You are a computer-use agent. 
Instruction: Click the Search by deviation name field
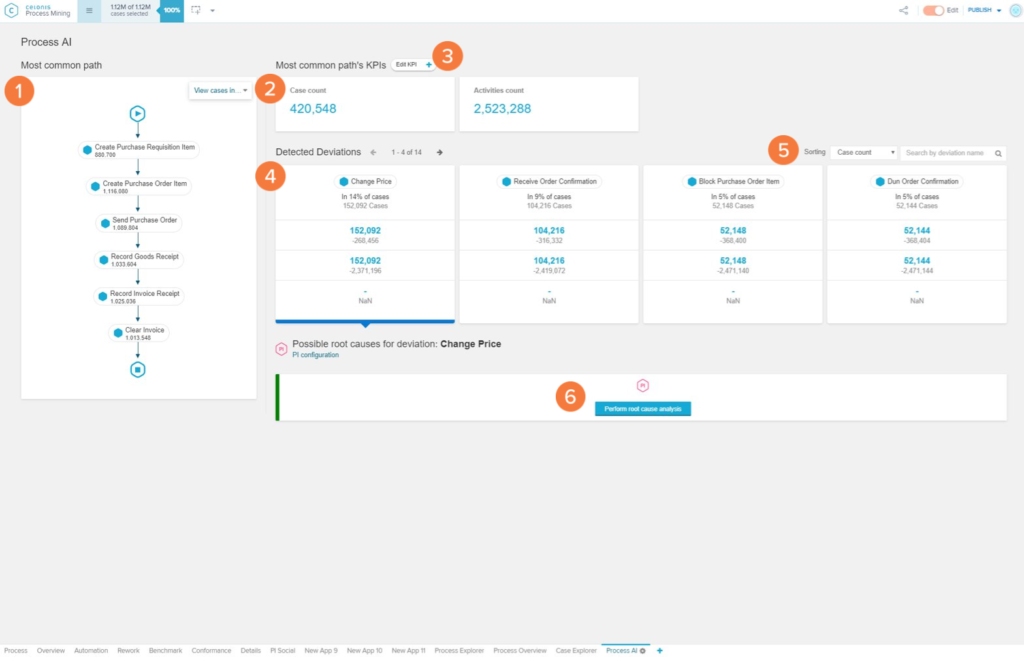point(946,153)
